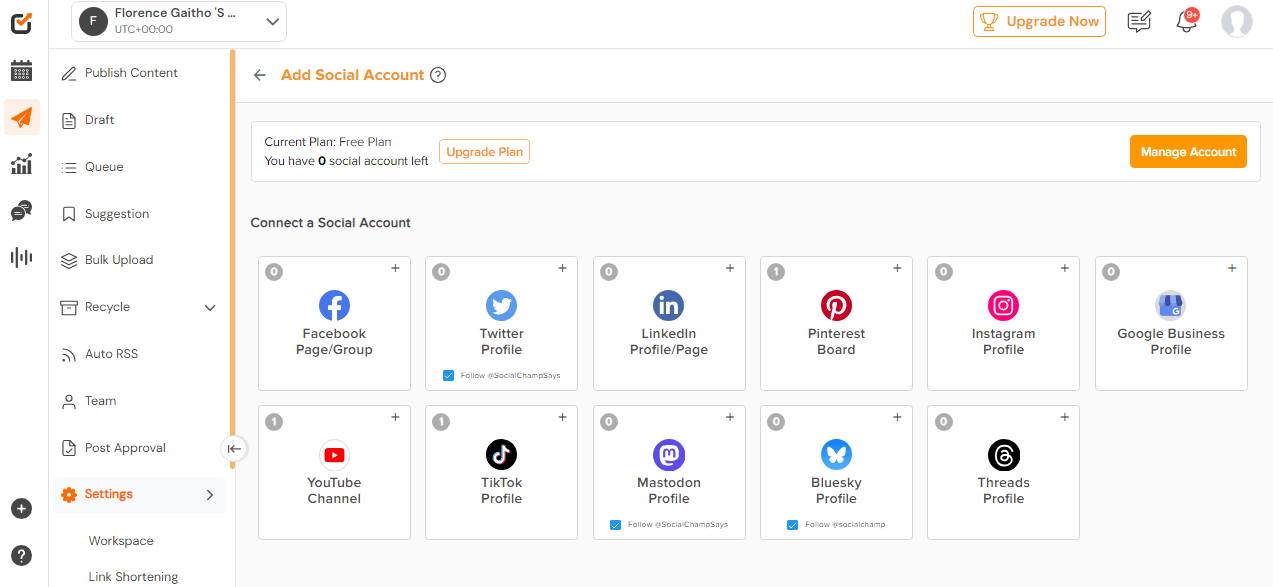Click the Bluesky butterfly icon
The image size is (1273, 587).
click(836, 455)
